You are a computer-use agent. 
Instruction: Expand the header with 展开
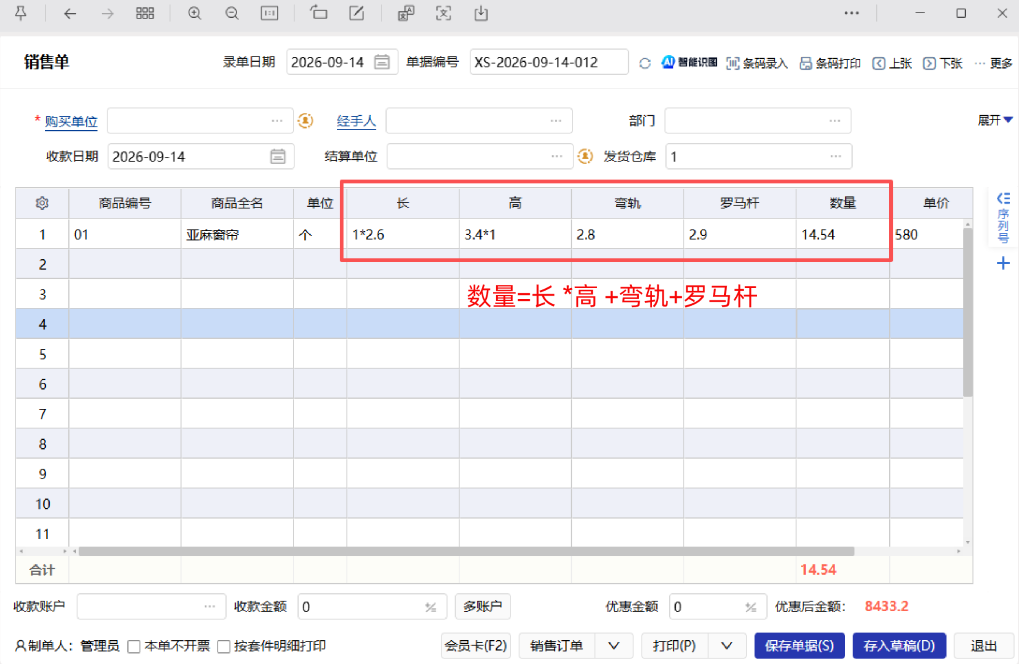pos(995,120)
